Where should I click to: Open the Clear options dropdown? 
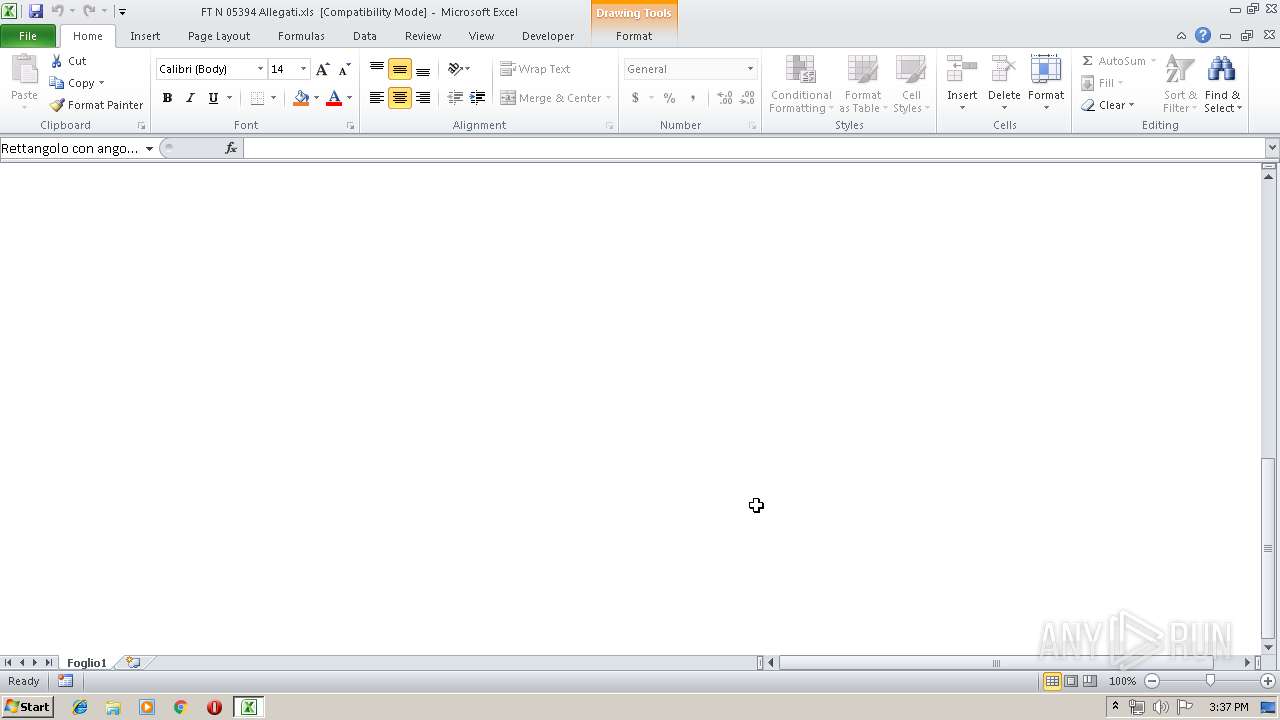click(1131, 105)
